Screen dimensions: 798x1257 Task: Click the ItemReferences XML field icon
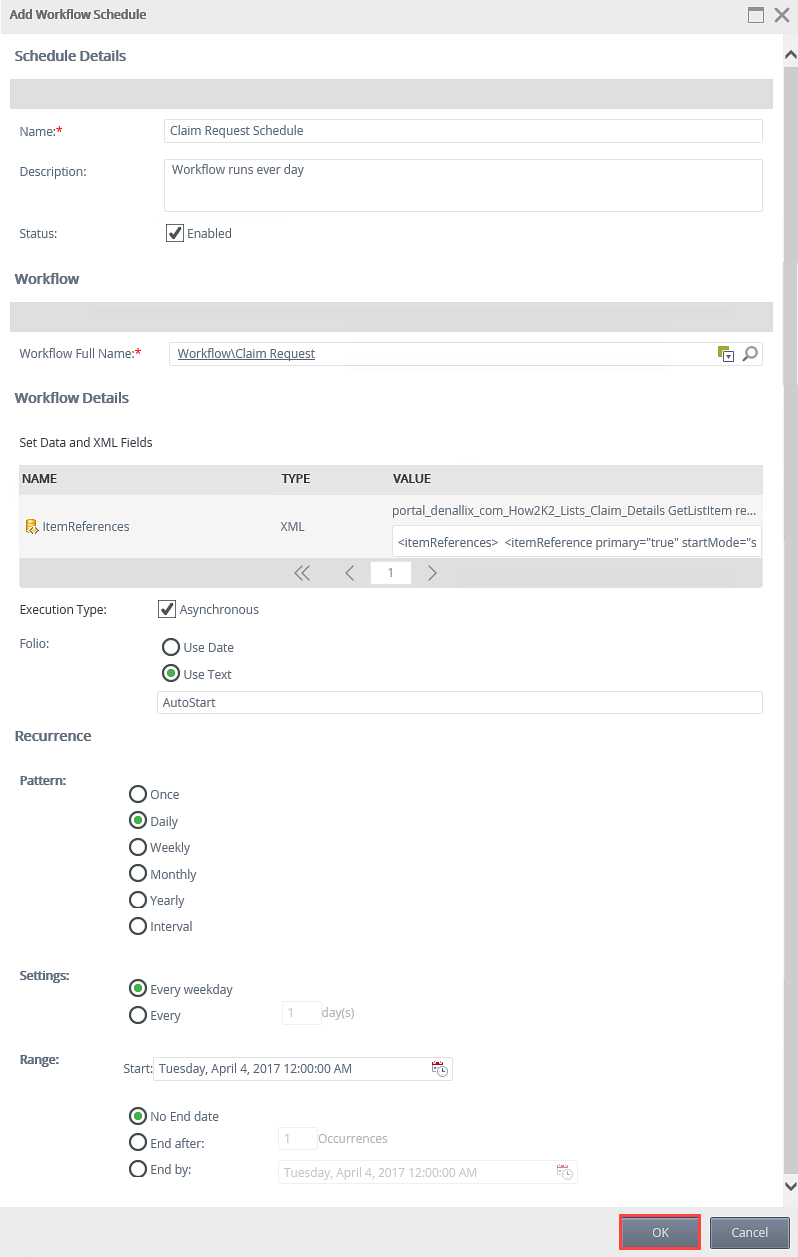click(31, 526)
